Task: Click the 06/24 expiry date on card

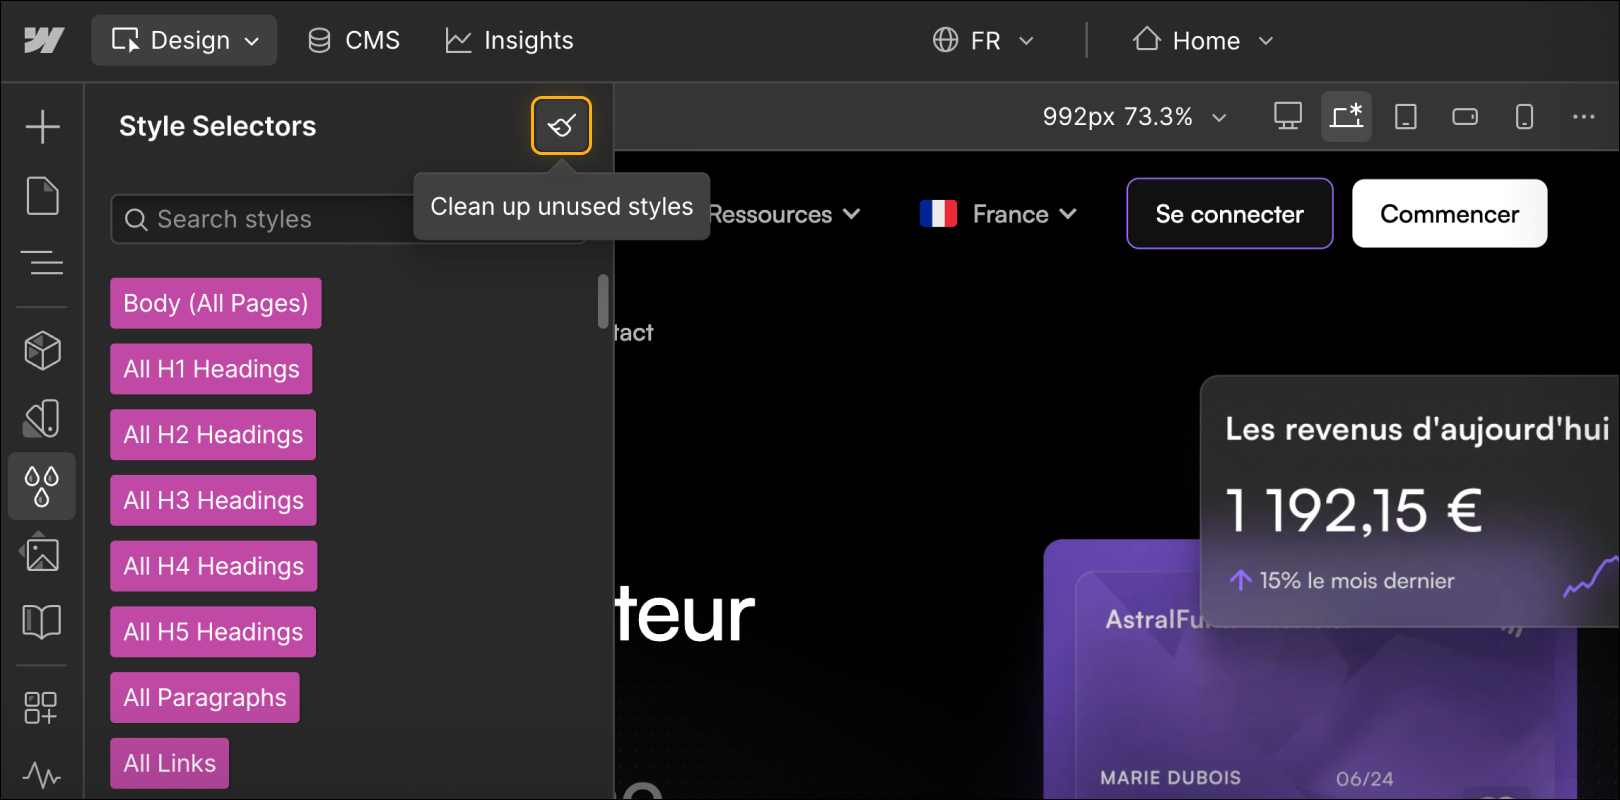Action: tap(1365, 779)
